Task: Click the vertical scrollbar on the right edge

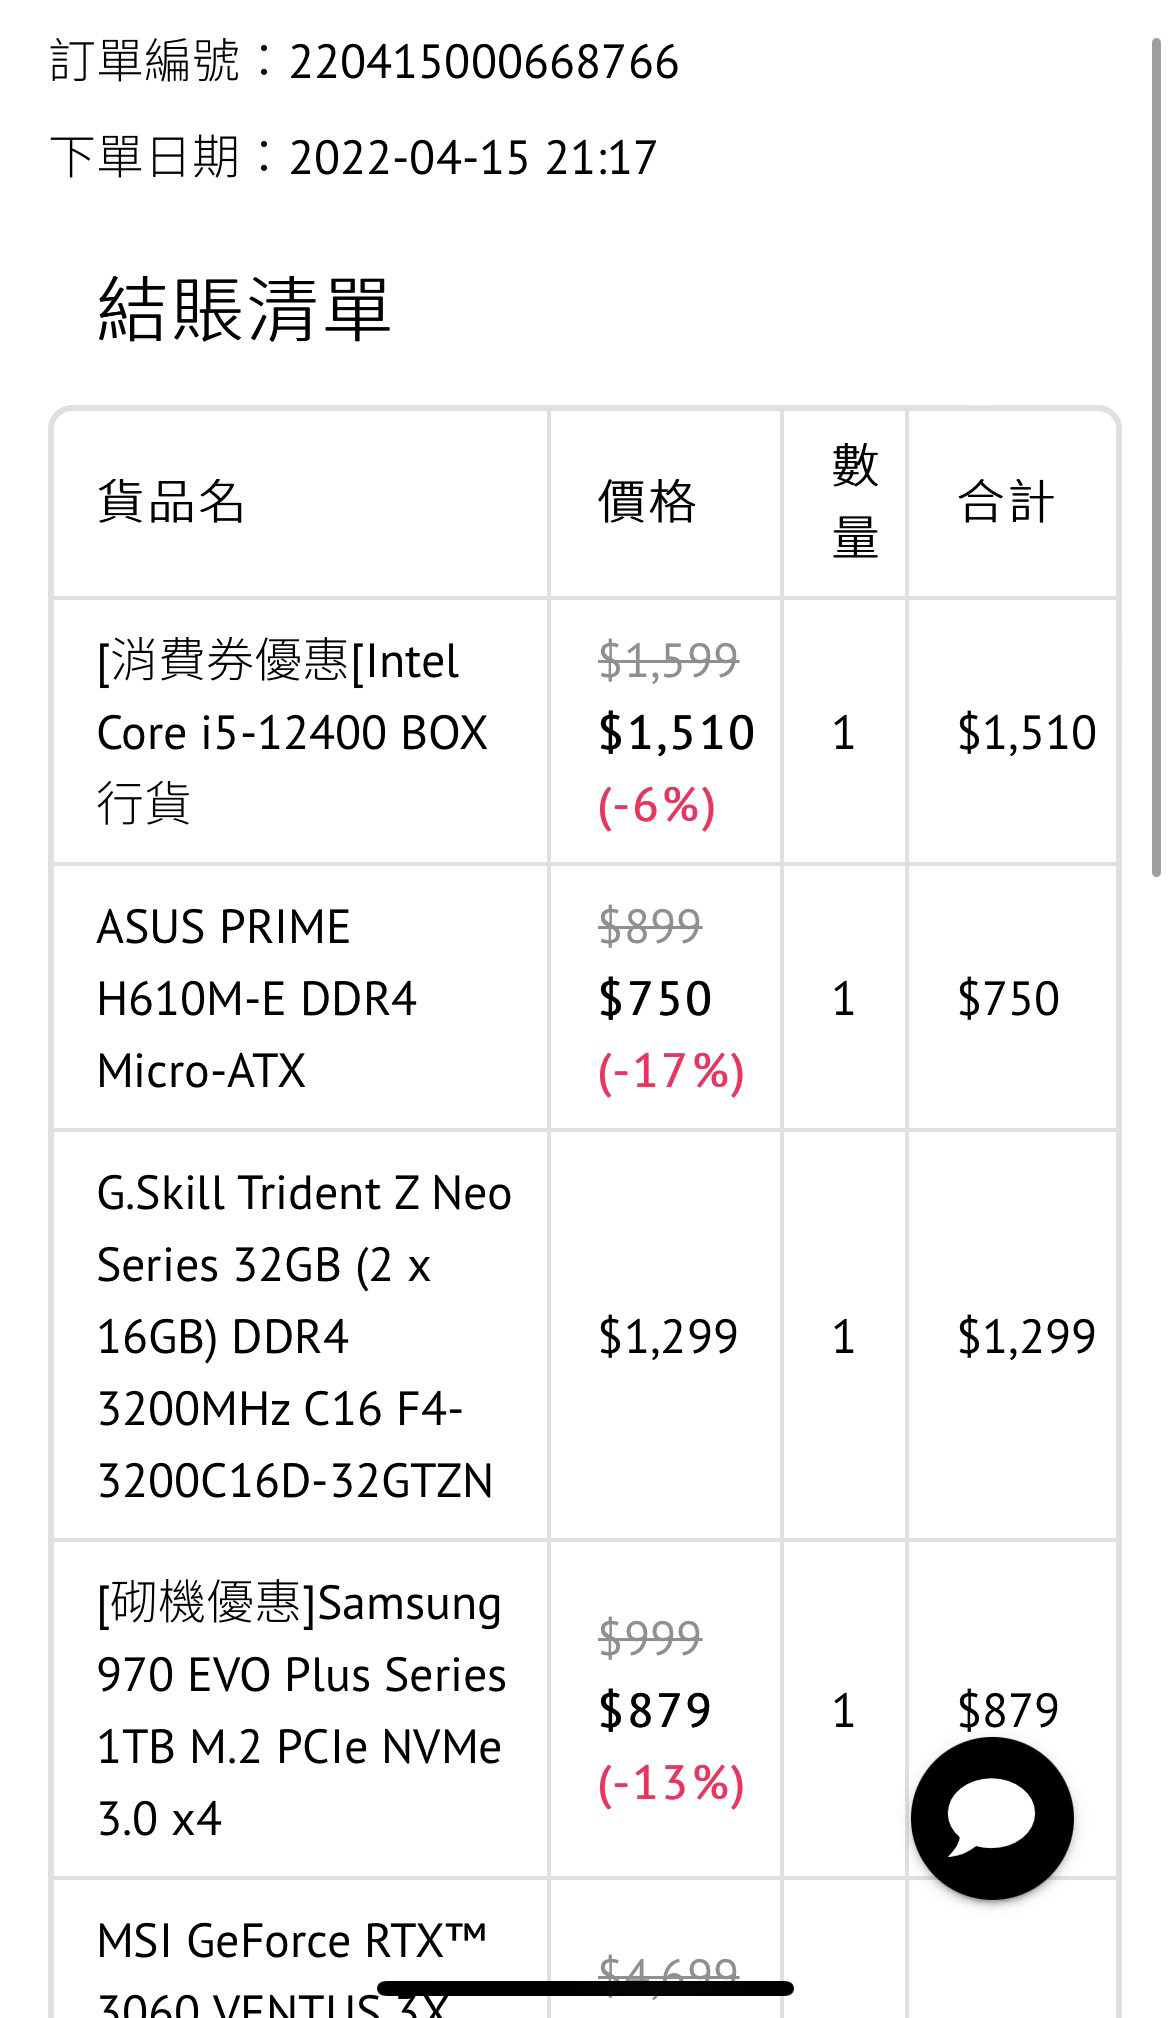Action: (x=1156, y=458)
